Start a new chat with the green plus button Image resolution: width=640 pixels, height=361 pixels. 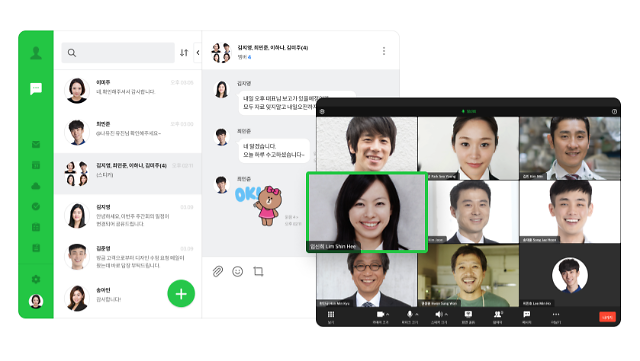click(181, 294)
